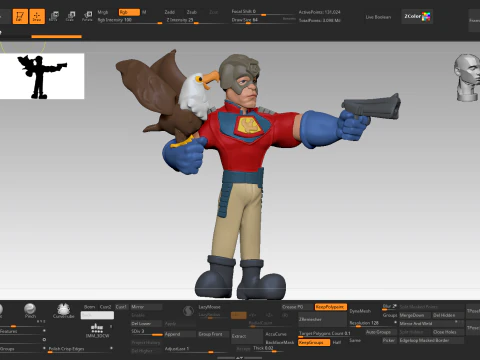
Task: Click the silhouette reference thumbnail
Action: pos(42,76)
